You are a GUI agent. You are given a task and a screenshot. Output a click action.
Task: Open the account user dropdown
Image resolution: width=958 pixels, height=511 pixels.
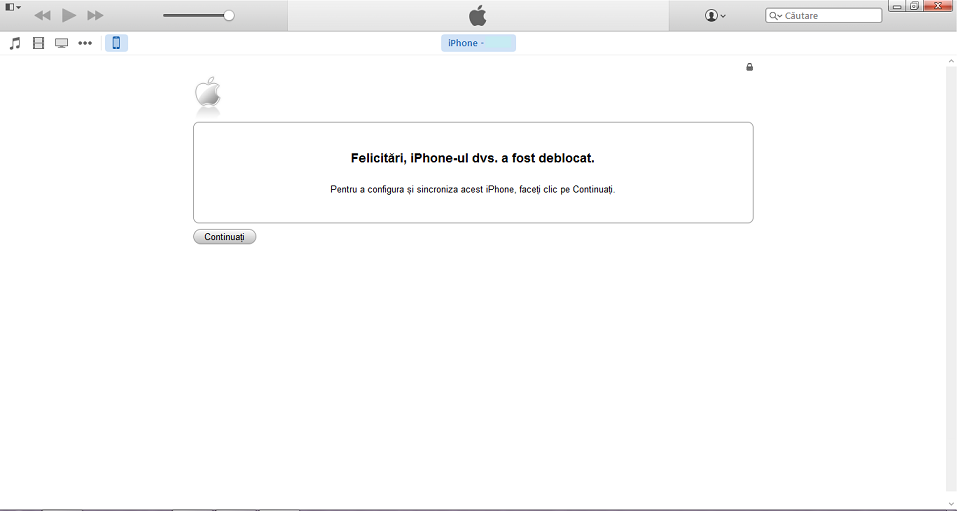[715, 16]
